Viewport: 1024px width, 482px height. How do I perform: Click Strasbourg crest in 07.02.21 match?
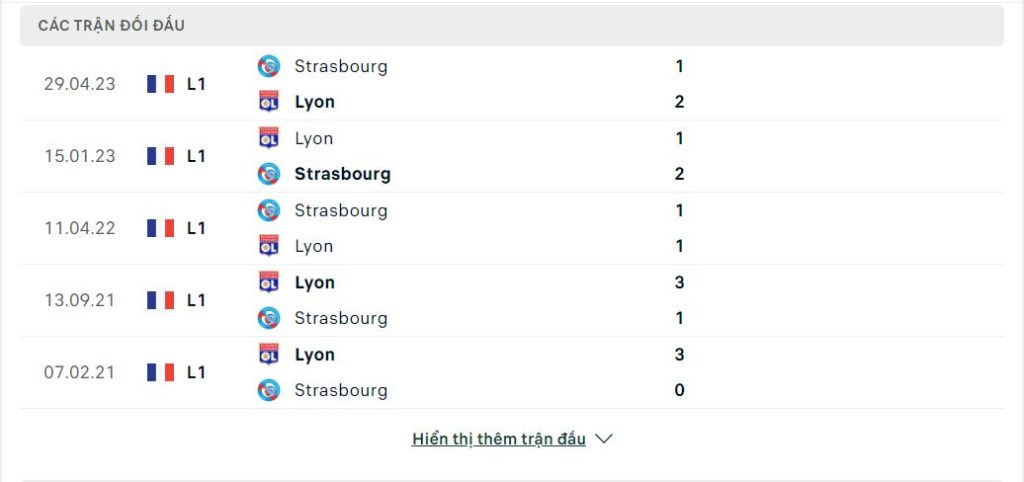point(268,390)
